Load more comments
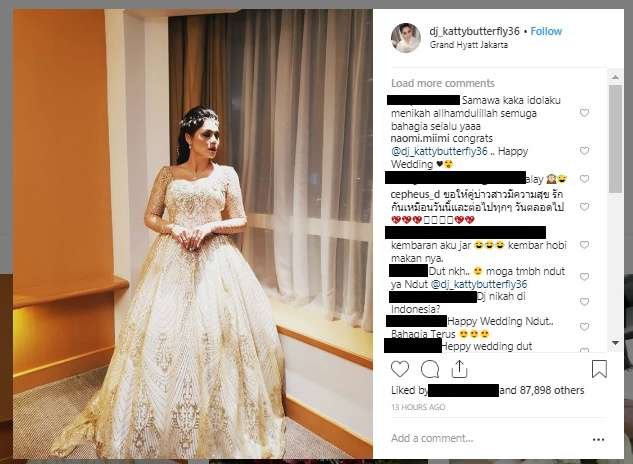Viewport: 633px width, 464px height. 442,83
